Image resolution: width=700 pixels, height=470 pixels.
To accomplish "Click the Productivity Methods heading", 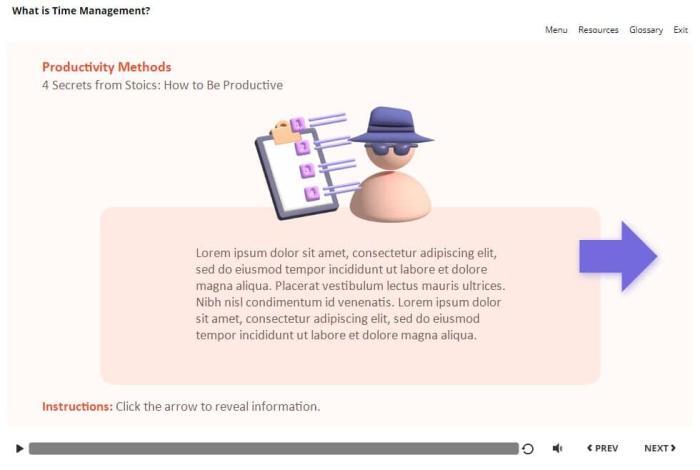I will coord(107,67).
